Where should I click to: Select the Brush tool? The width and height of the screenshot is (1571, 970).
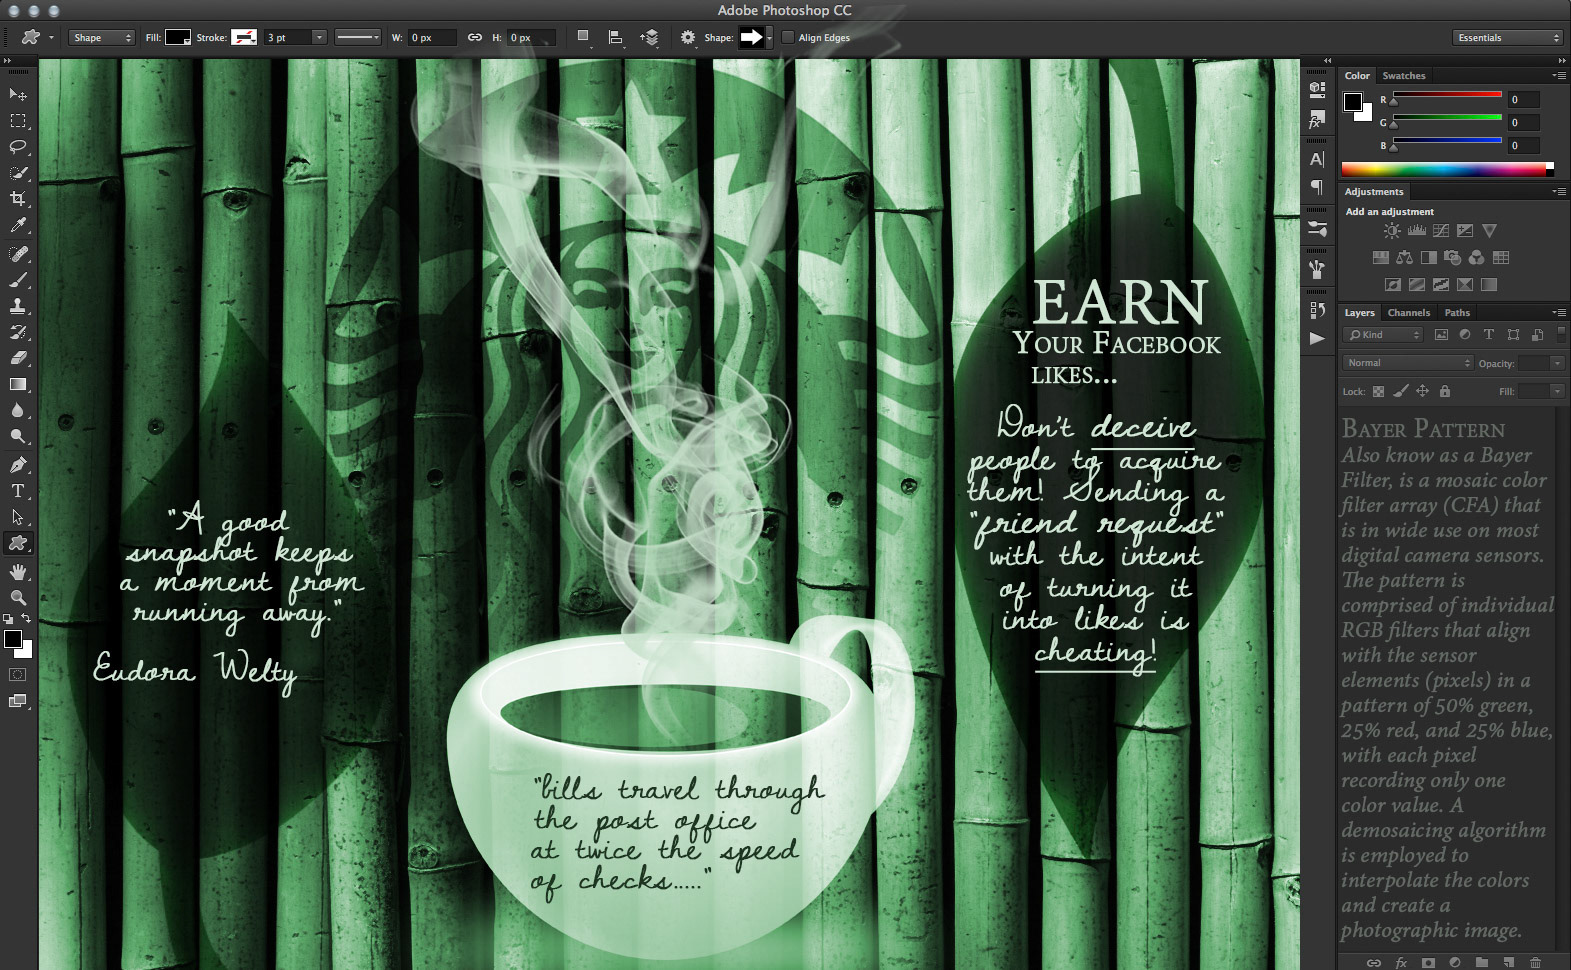pyautogui.click(x=18, y=280)
